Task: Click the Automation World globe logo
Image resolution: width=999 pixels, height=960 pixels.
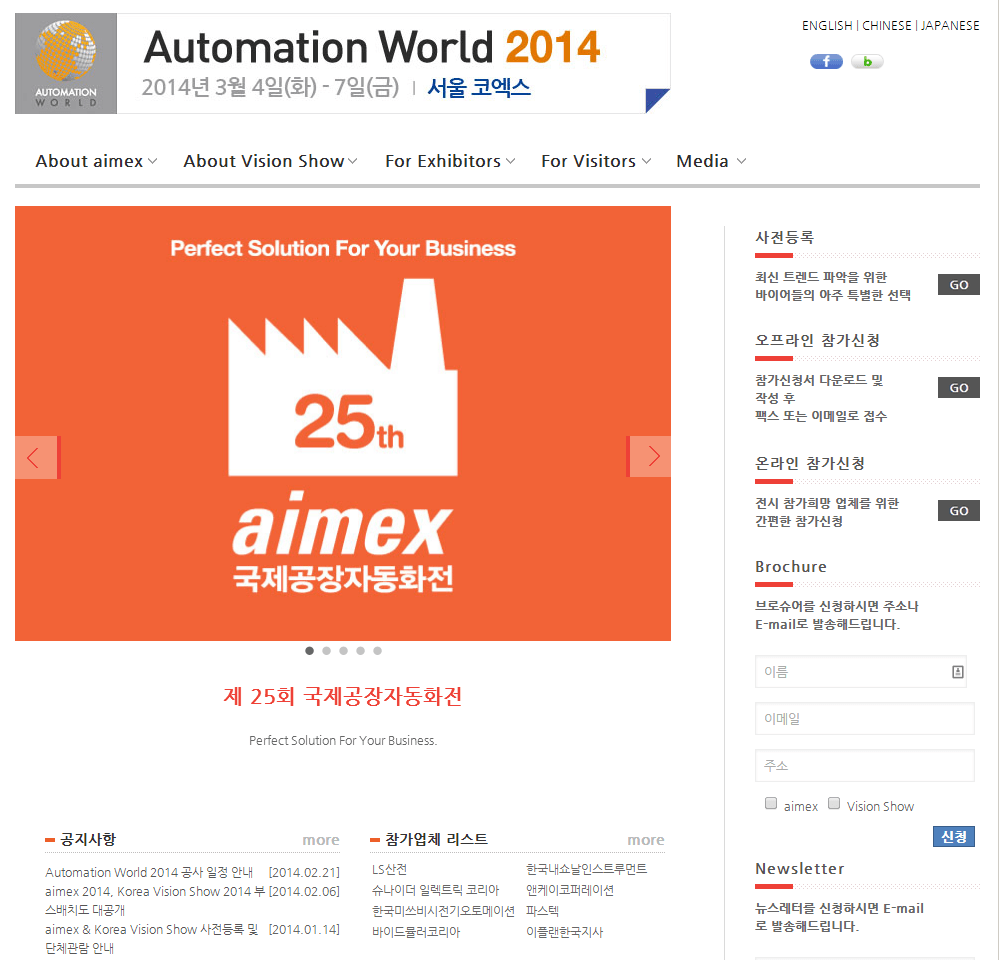Action: pyautogui.click(x=66, y=64)
